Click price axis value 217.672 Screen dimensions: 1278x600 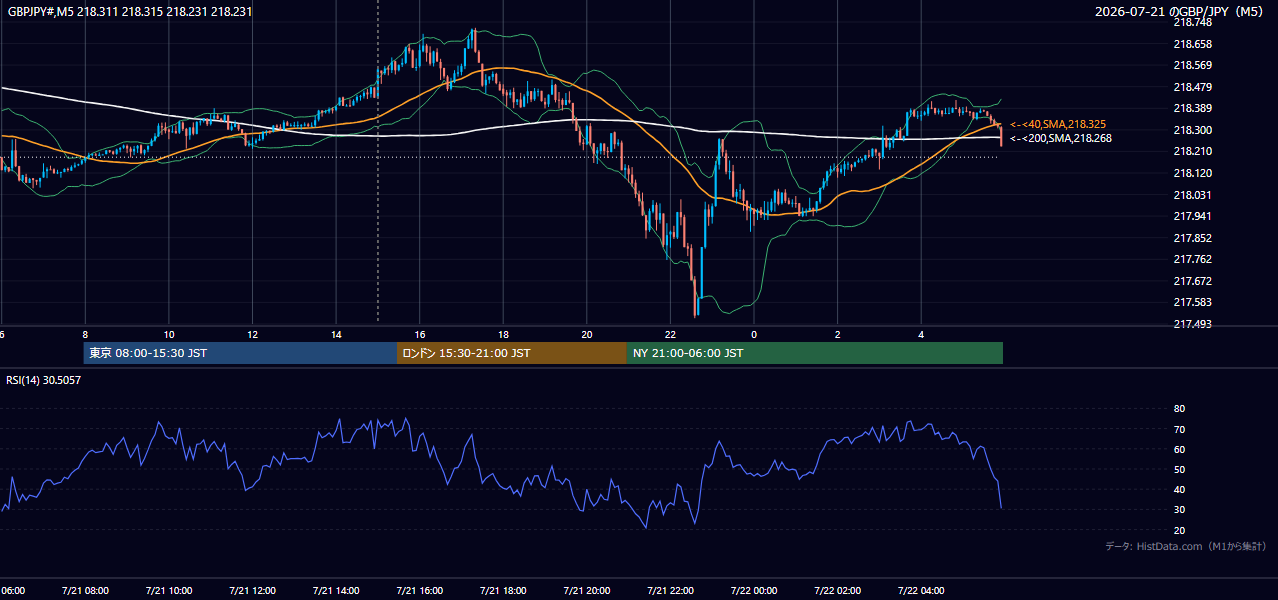[1191, 281]
